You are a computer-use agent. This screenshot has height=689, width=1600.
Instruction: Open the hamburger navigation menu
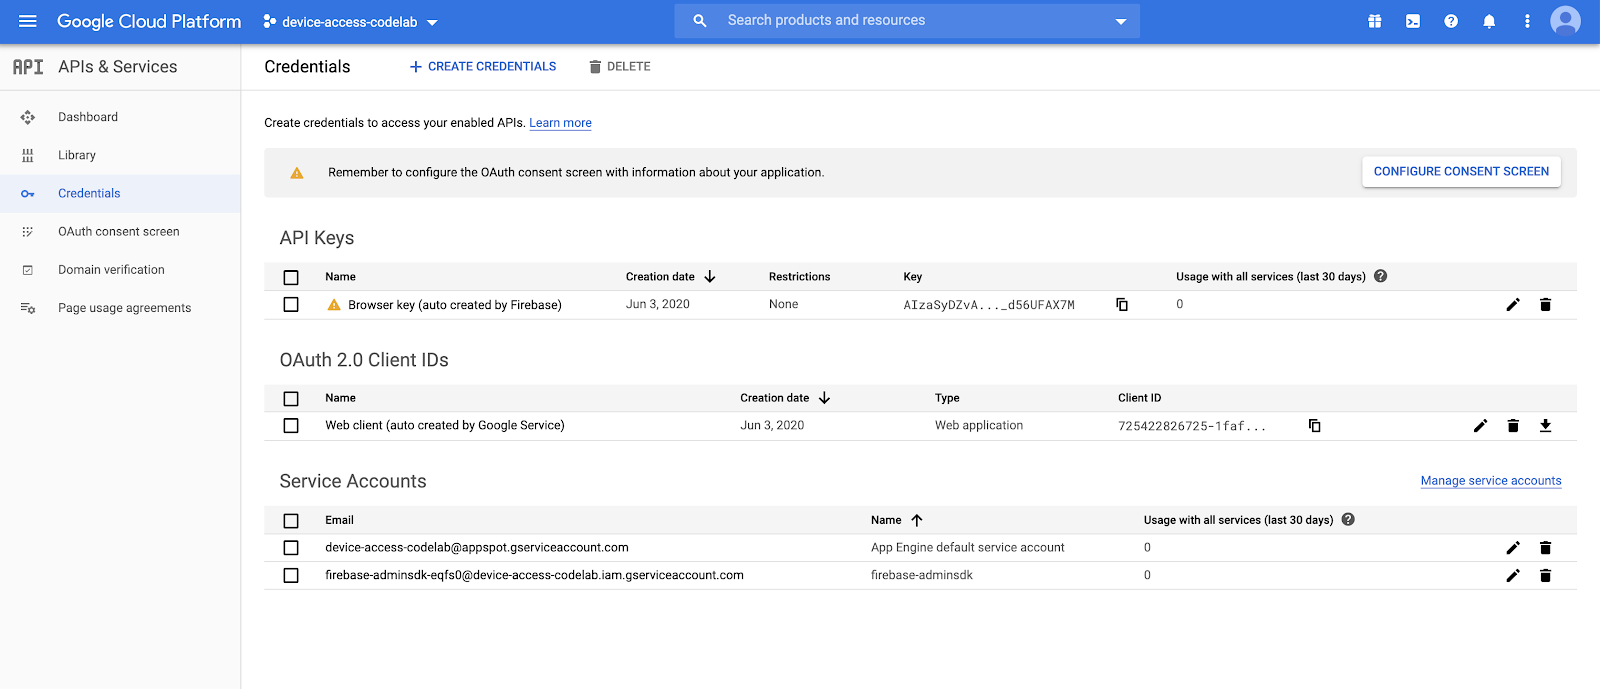tap(27, 21)
